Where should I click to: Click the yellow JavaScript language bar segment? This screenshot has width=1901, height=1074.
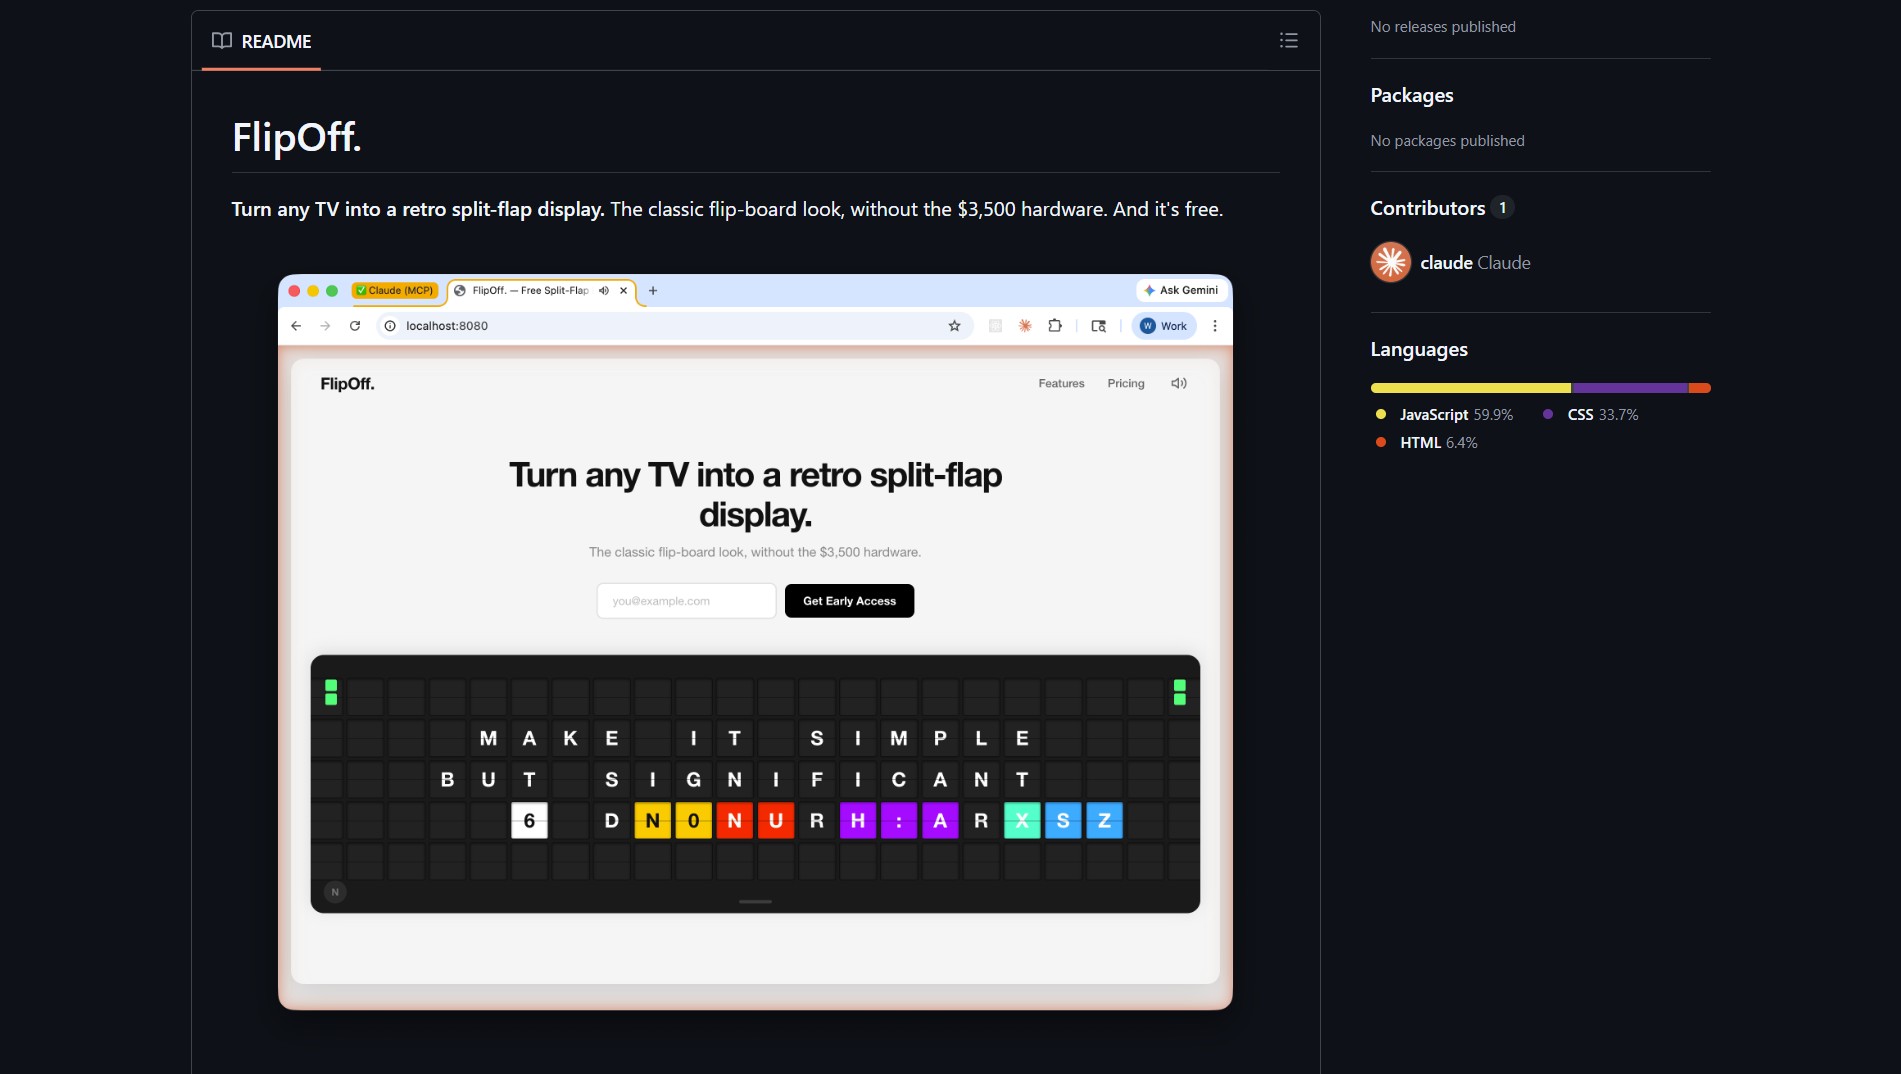[x=1468, y=387]
